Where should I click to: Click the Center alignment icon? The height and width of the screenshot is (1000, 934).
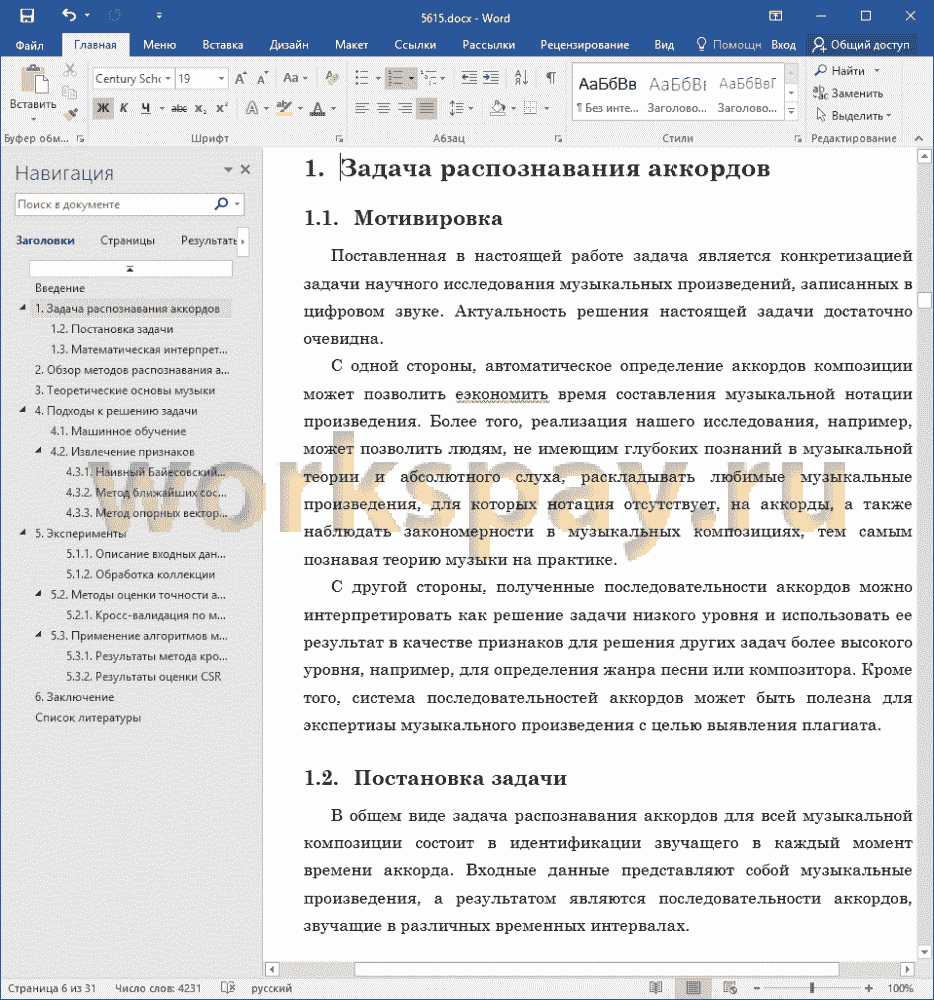383,108
